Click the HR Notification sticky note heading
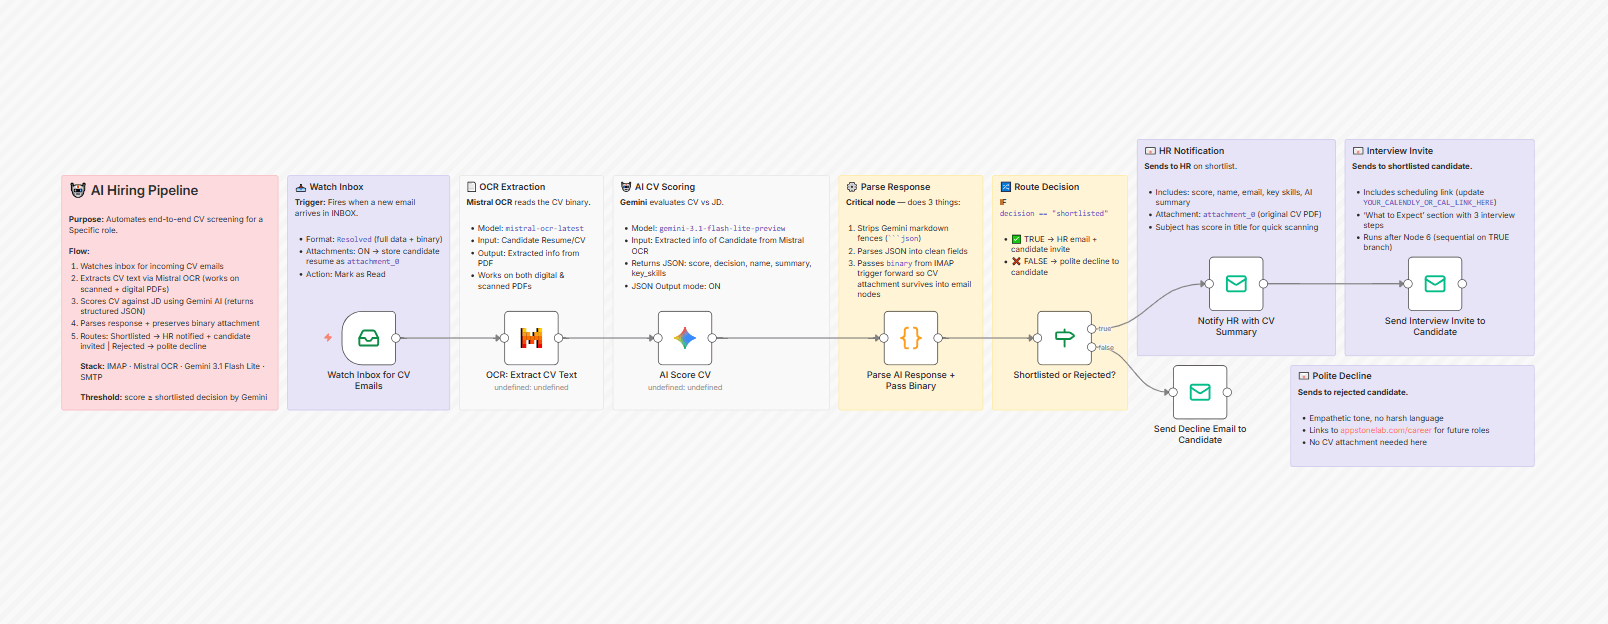Image resolution: width=1608 pixels, height=624 pixels. pos(1191,151)
